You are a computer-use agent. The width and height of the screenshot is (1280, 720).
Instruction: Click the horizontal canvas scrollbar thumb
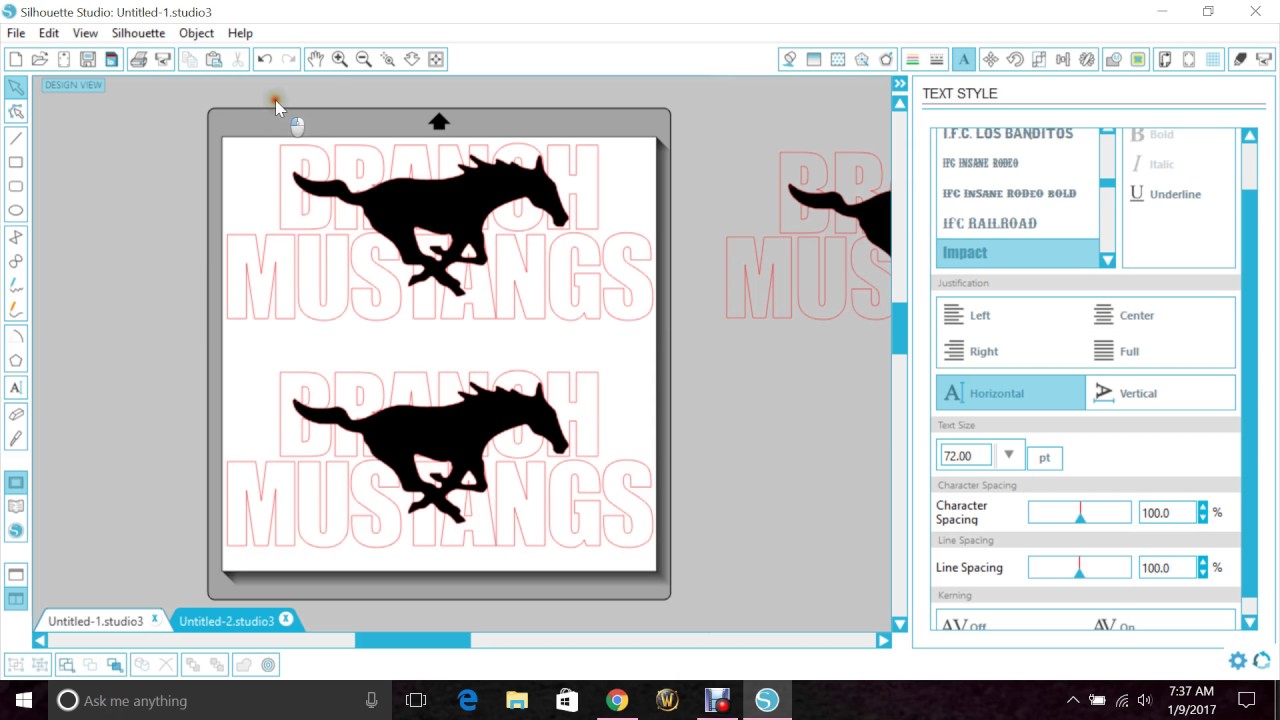pos(412,640)
